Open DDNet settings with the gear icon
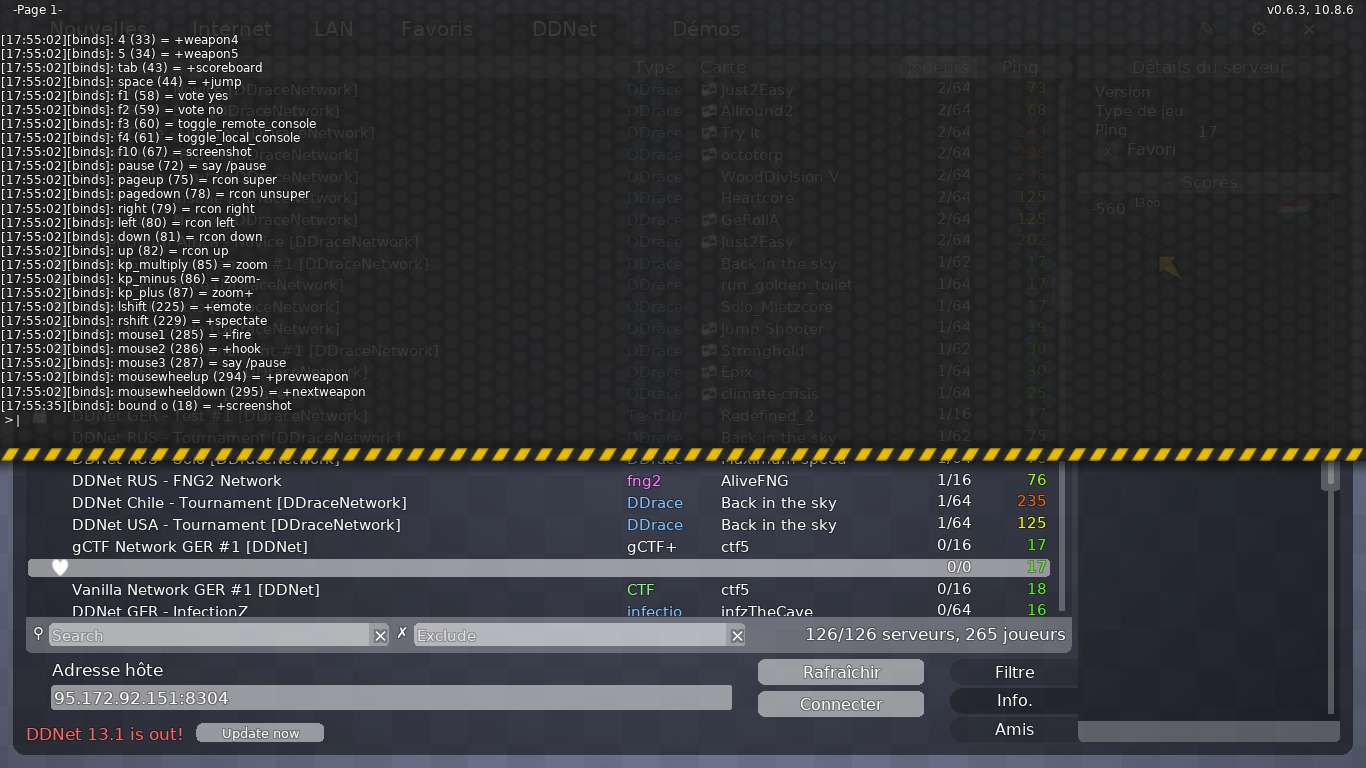This screenshot has width=1366, height=768. tap(1259, 29)
